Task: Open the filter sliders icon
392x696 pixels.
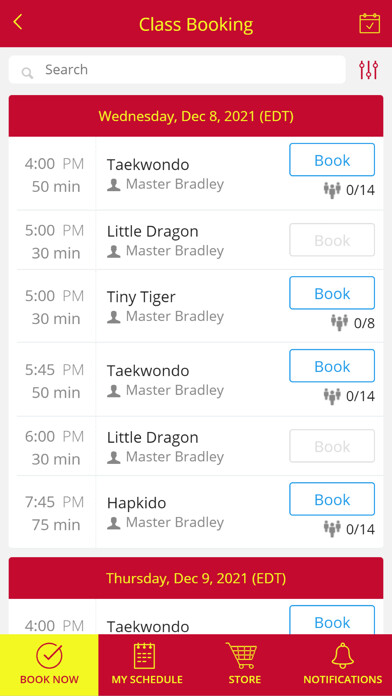Action: tap(368, 70)
